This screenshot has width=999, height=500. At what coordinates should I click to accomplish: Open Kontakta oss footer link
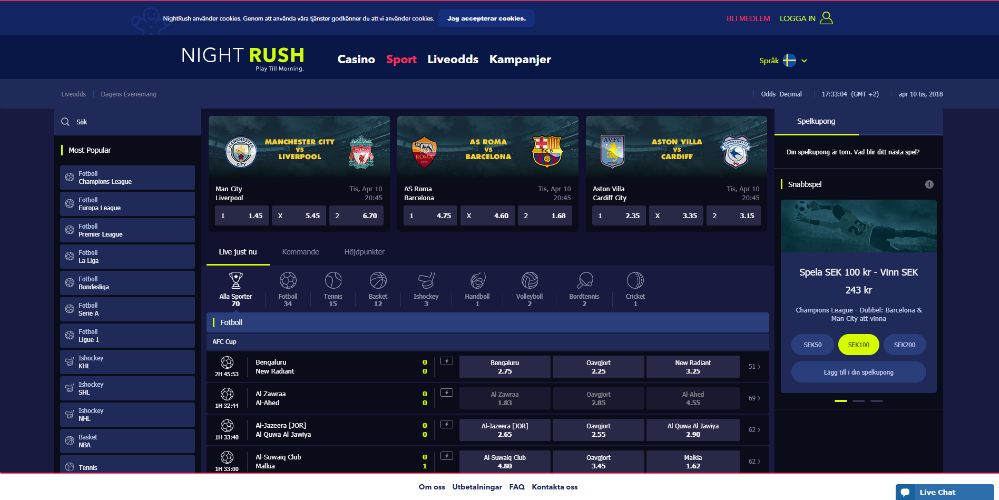(x=555, y=487)
